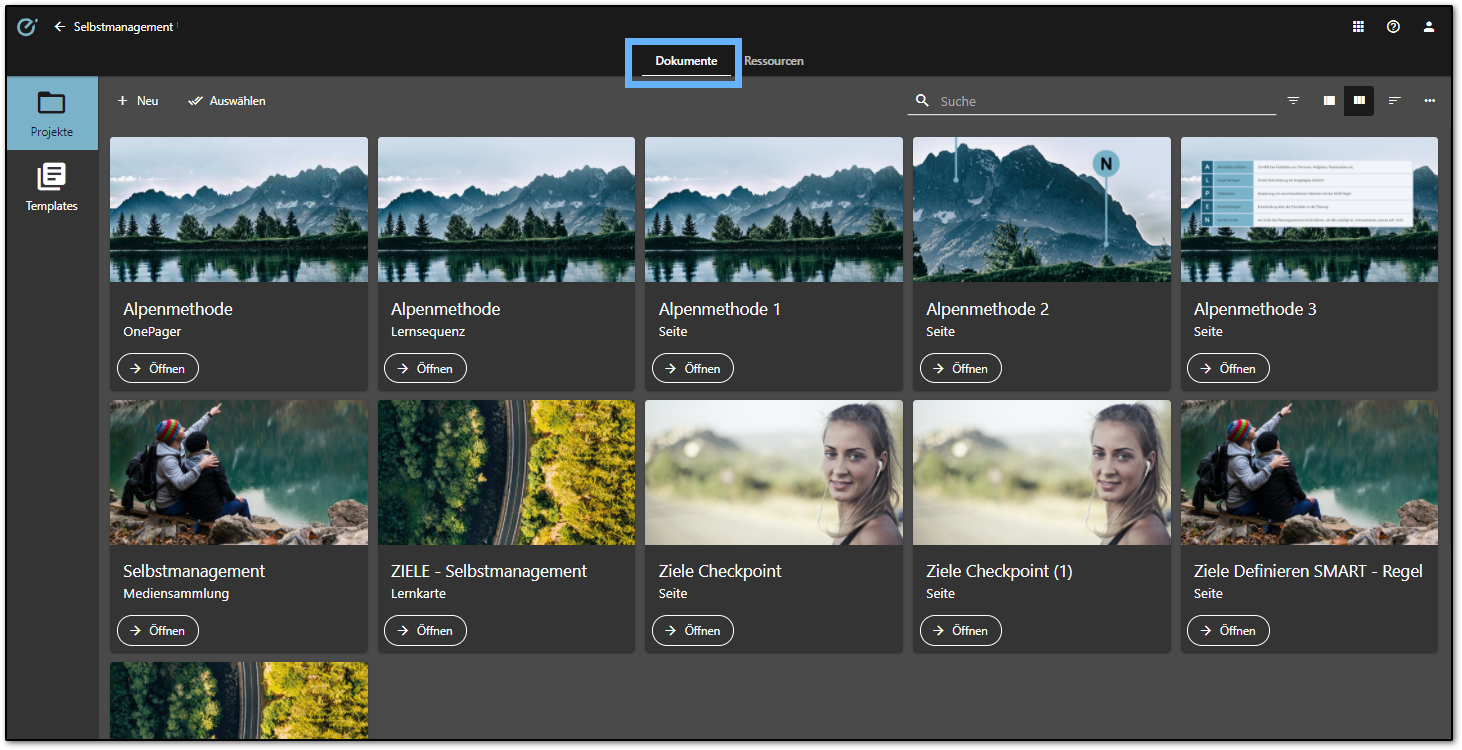Click the Lernsequenz type label
Viewport: 1462px width, 750px height.
[428, 332]
